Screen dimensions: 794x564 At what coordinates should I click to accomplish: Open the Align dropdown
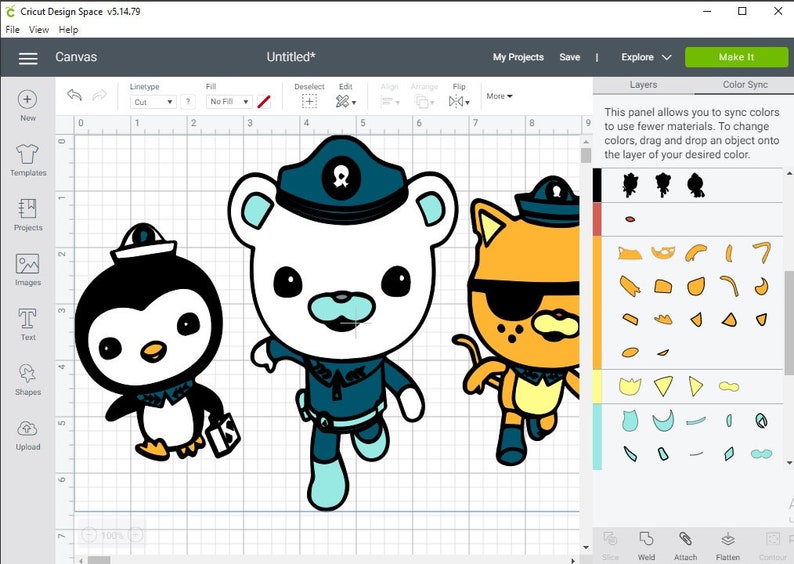tap(389, 102)
